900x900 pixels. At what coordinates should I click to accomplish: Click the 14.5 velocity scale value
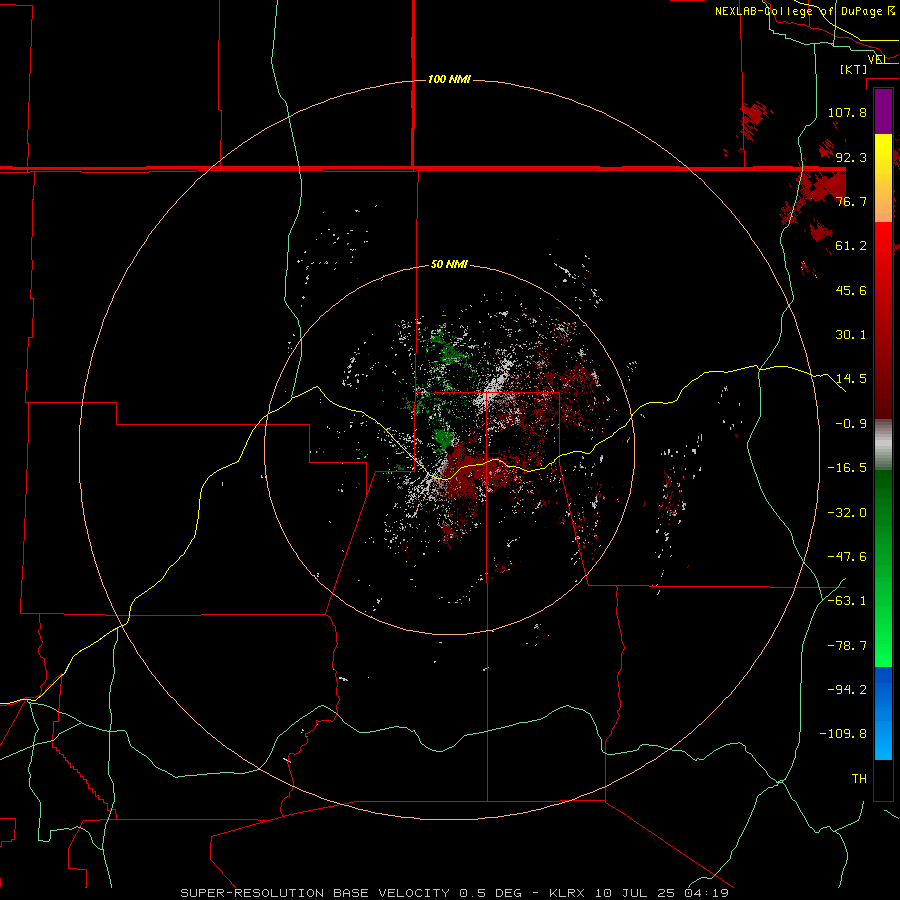[851, 379]
